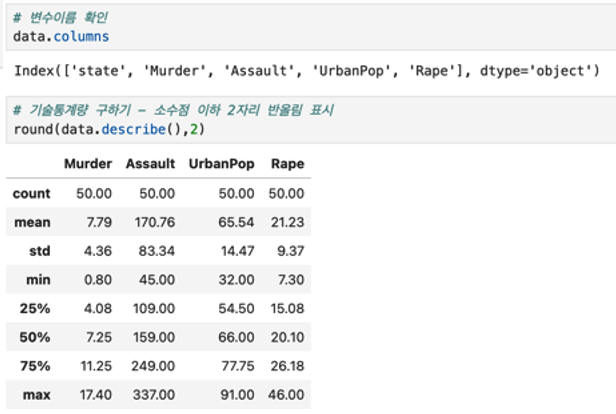Click the max row label
616x414 pixels.
click(37, 395)
